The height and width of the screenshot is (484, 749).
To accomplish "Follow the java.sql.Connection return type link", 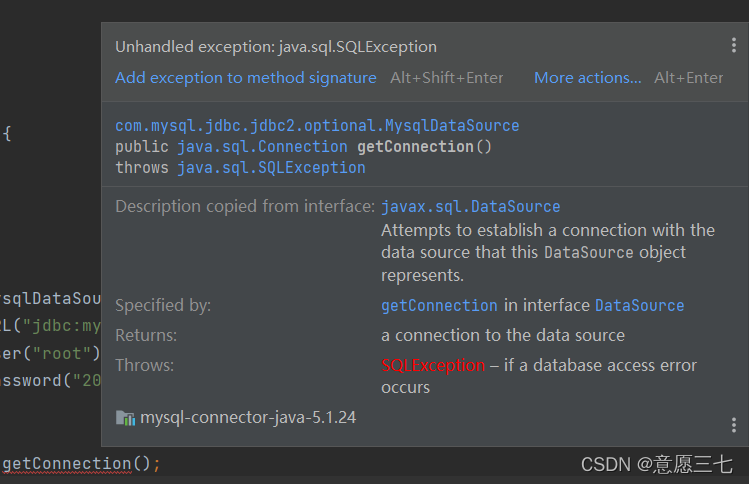I will (263, 147).
